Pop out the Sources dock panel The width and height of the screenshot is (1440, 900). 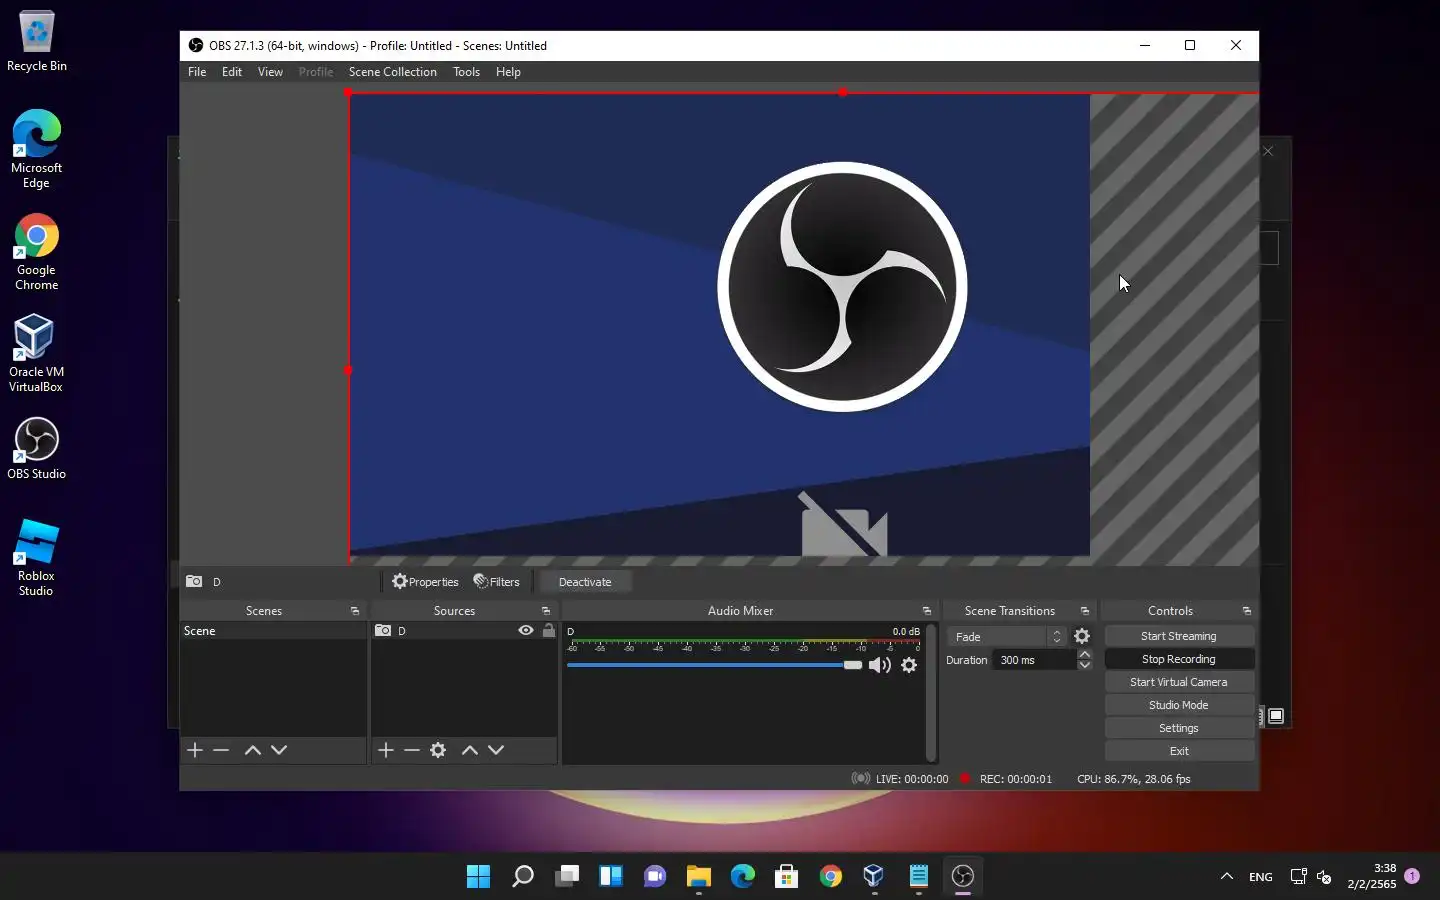(546, 611)
